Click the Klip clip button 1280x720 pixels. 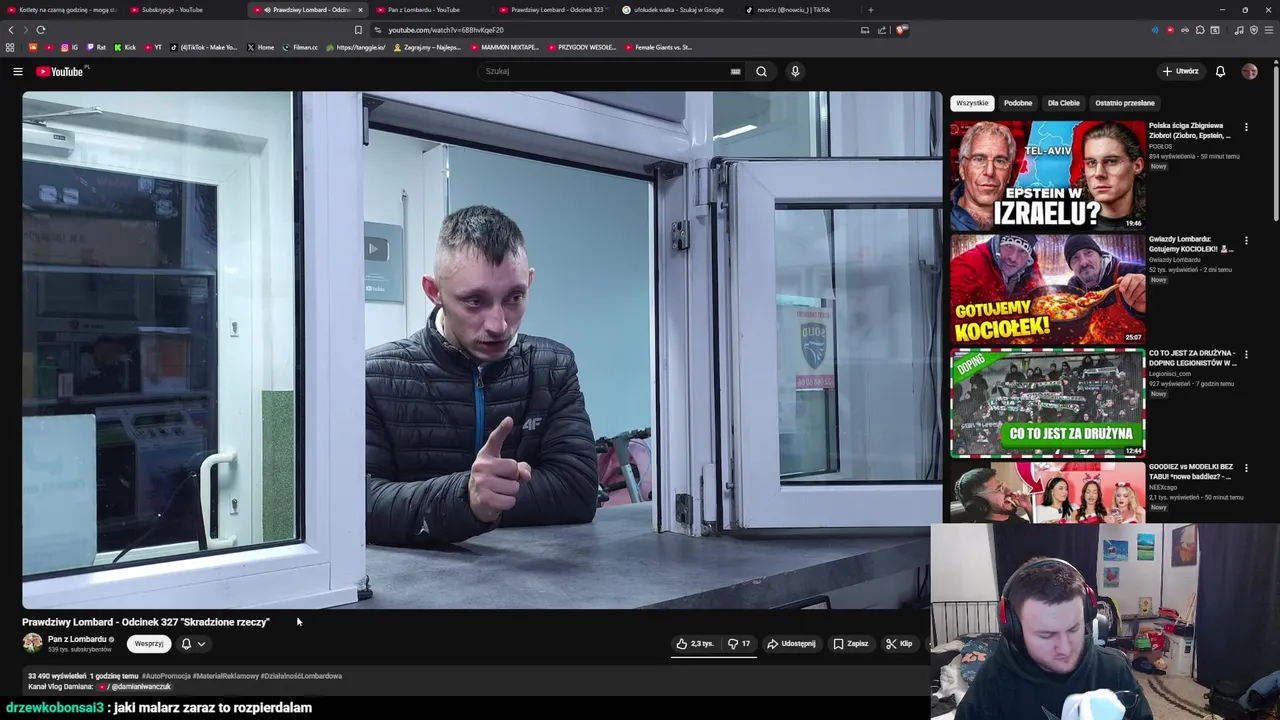click(899, 644)
